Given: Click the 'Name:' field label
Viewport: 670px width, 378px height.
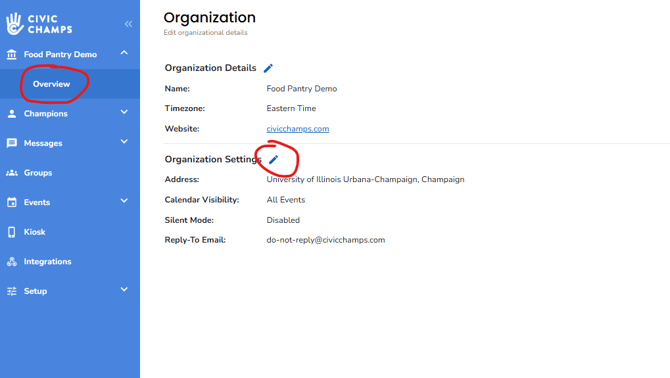Looking at the screenshot, I should tap(177, 88).
